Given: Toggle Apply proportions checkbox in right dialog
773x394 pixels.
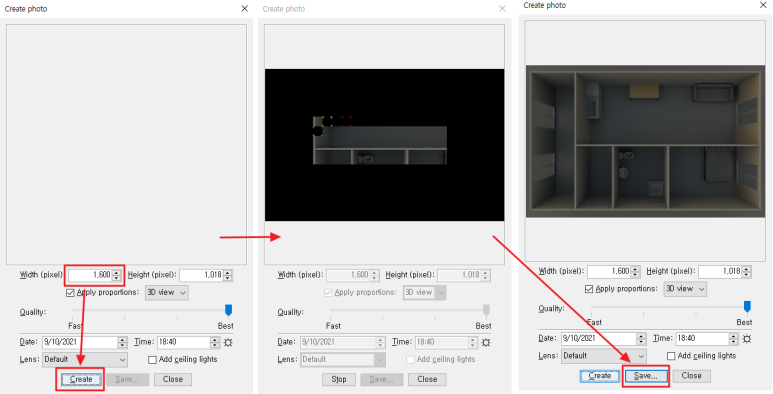Looking at the screenshot, I should click(x=589, y=289).
